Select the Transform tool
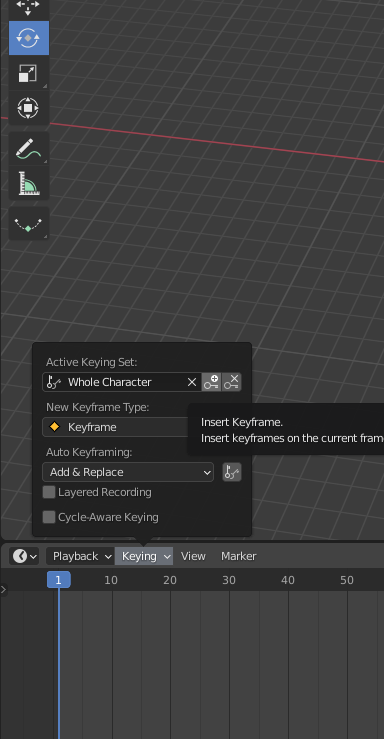The height and width of the screenshot is (739, 384). (x=29, y=108)
